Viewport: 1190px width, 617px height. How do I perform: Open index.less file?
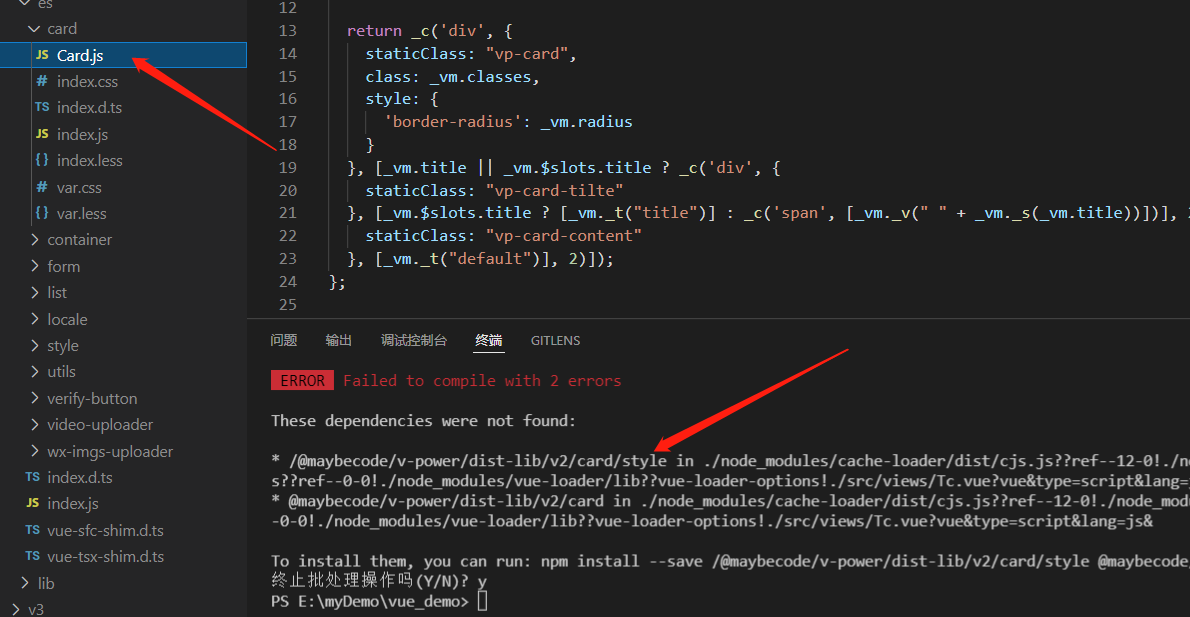(90, 161)
